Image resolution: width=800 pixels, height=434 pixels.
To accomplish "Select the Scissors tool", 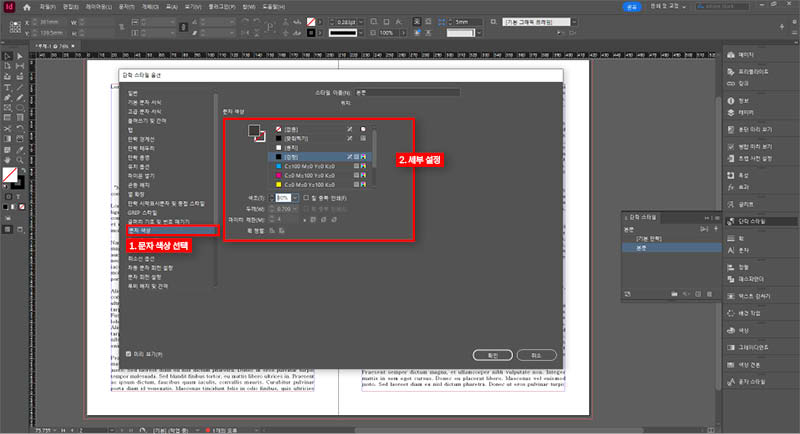I will coord(8,129).
